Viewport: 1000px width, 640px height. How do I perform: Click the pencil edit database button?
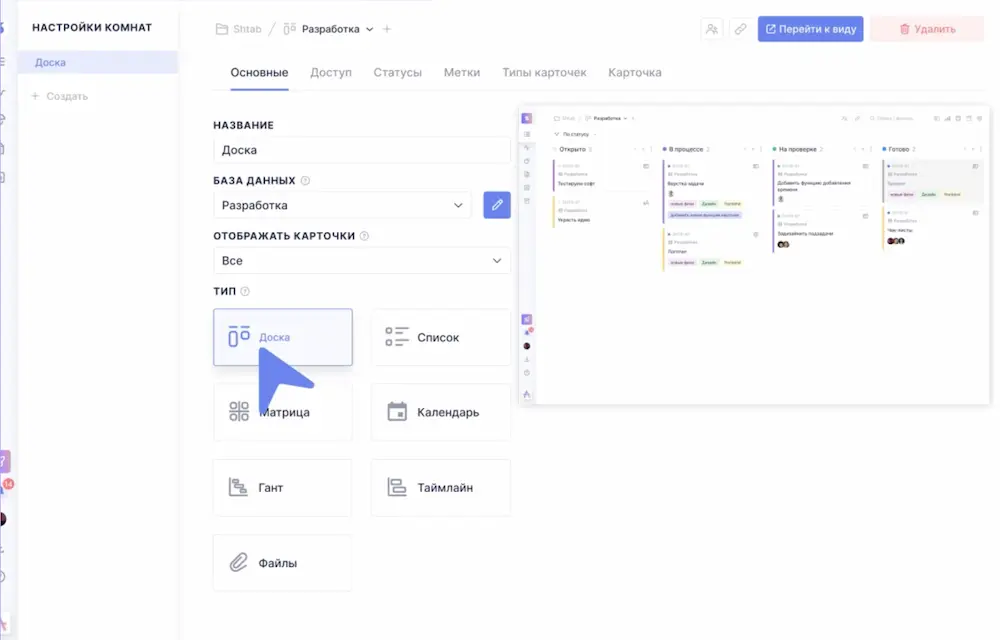point(497,205)
